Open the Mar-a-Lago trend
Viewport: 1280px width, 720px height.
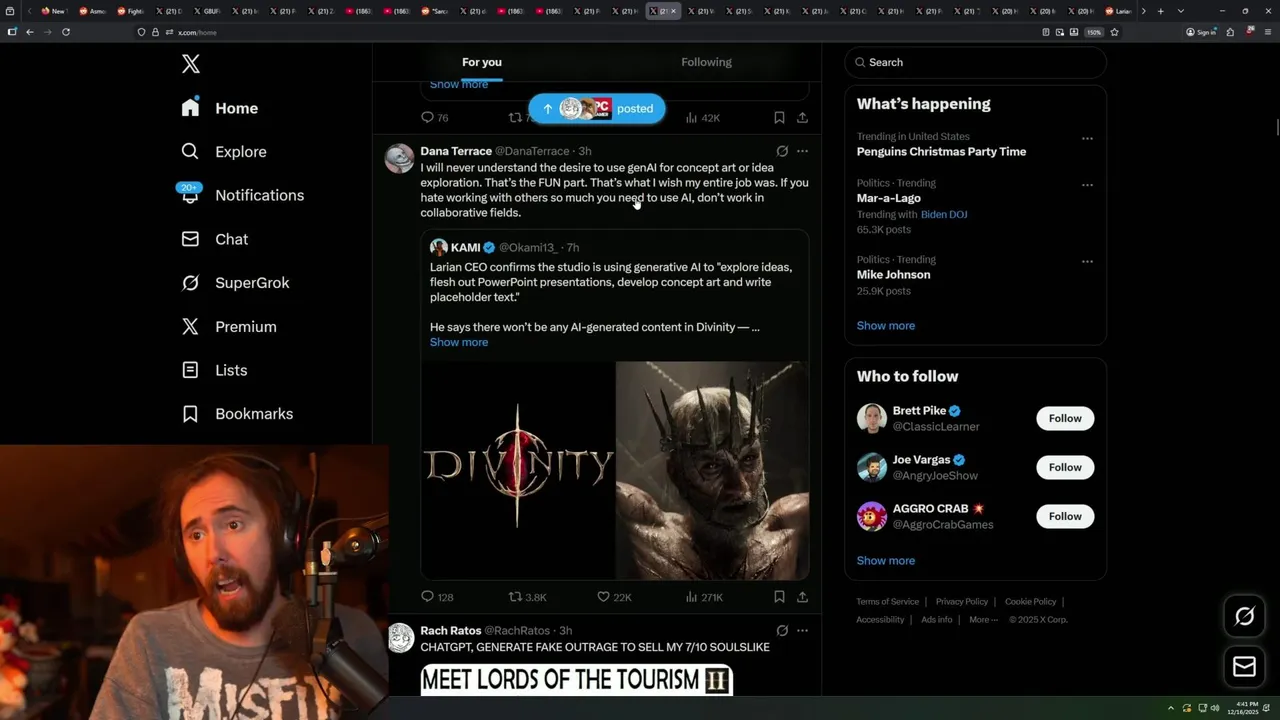click(x=888, y=198)
